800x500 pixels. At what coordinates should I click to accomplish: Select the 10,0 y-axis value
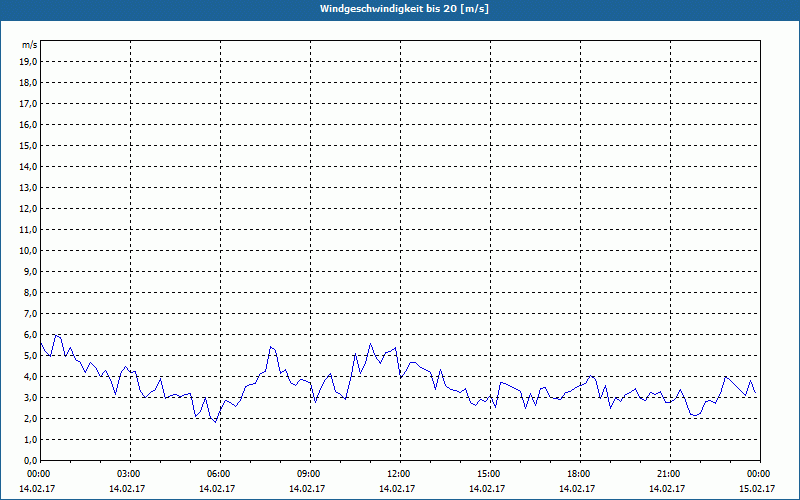click(x=28, y=251)
